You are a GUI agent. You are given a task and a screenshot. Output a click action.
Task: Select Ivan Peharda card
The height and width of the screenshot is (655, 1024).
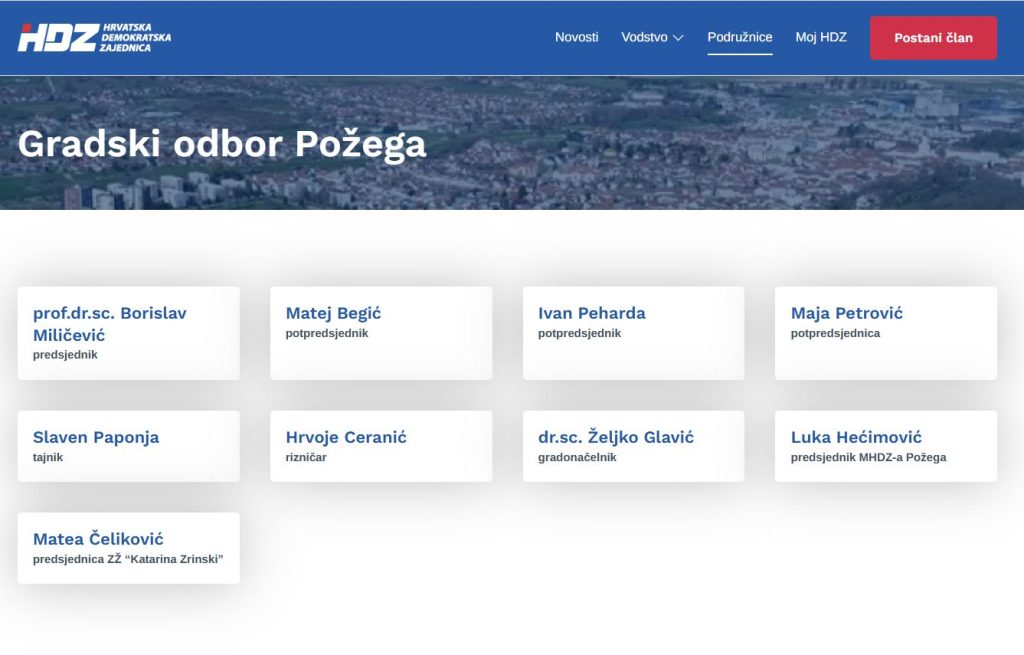click(x=633, y=333)
